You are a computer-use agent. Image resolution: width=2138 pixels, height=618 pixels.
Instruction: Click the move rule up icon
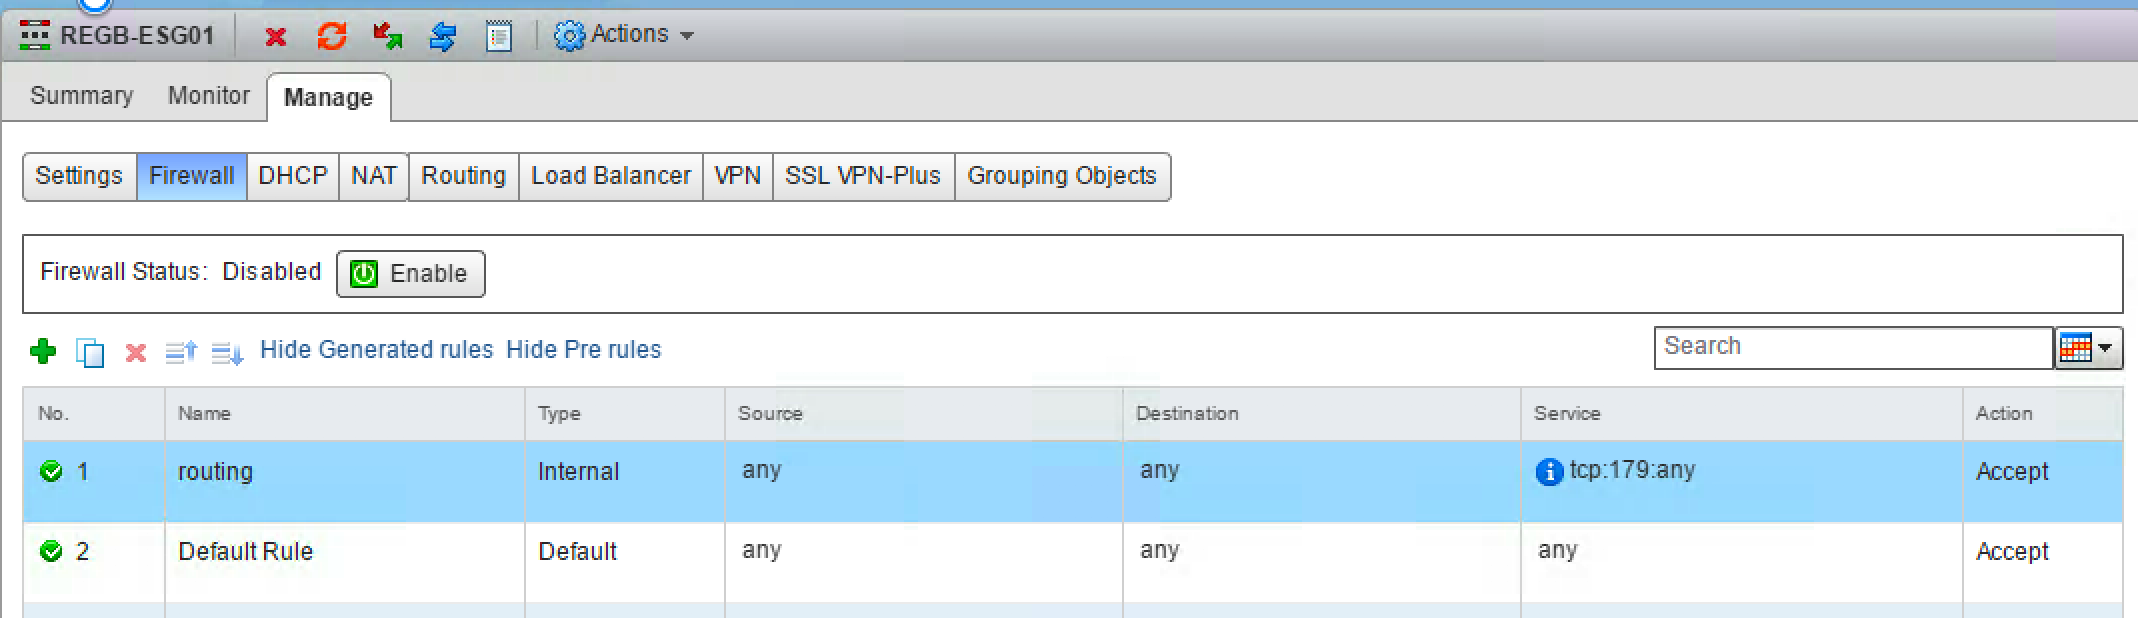(181, 352)
